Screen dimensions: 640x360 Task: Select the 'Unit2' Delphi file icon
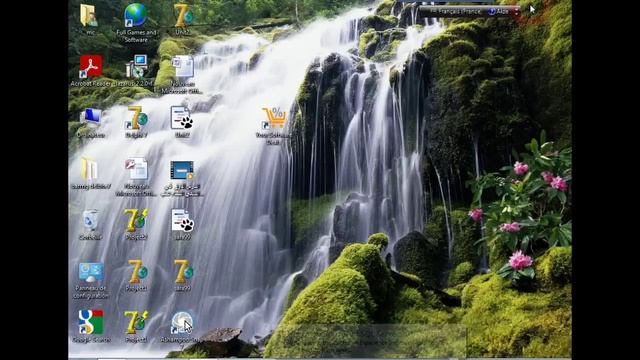click(x=182, y=16)
